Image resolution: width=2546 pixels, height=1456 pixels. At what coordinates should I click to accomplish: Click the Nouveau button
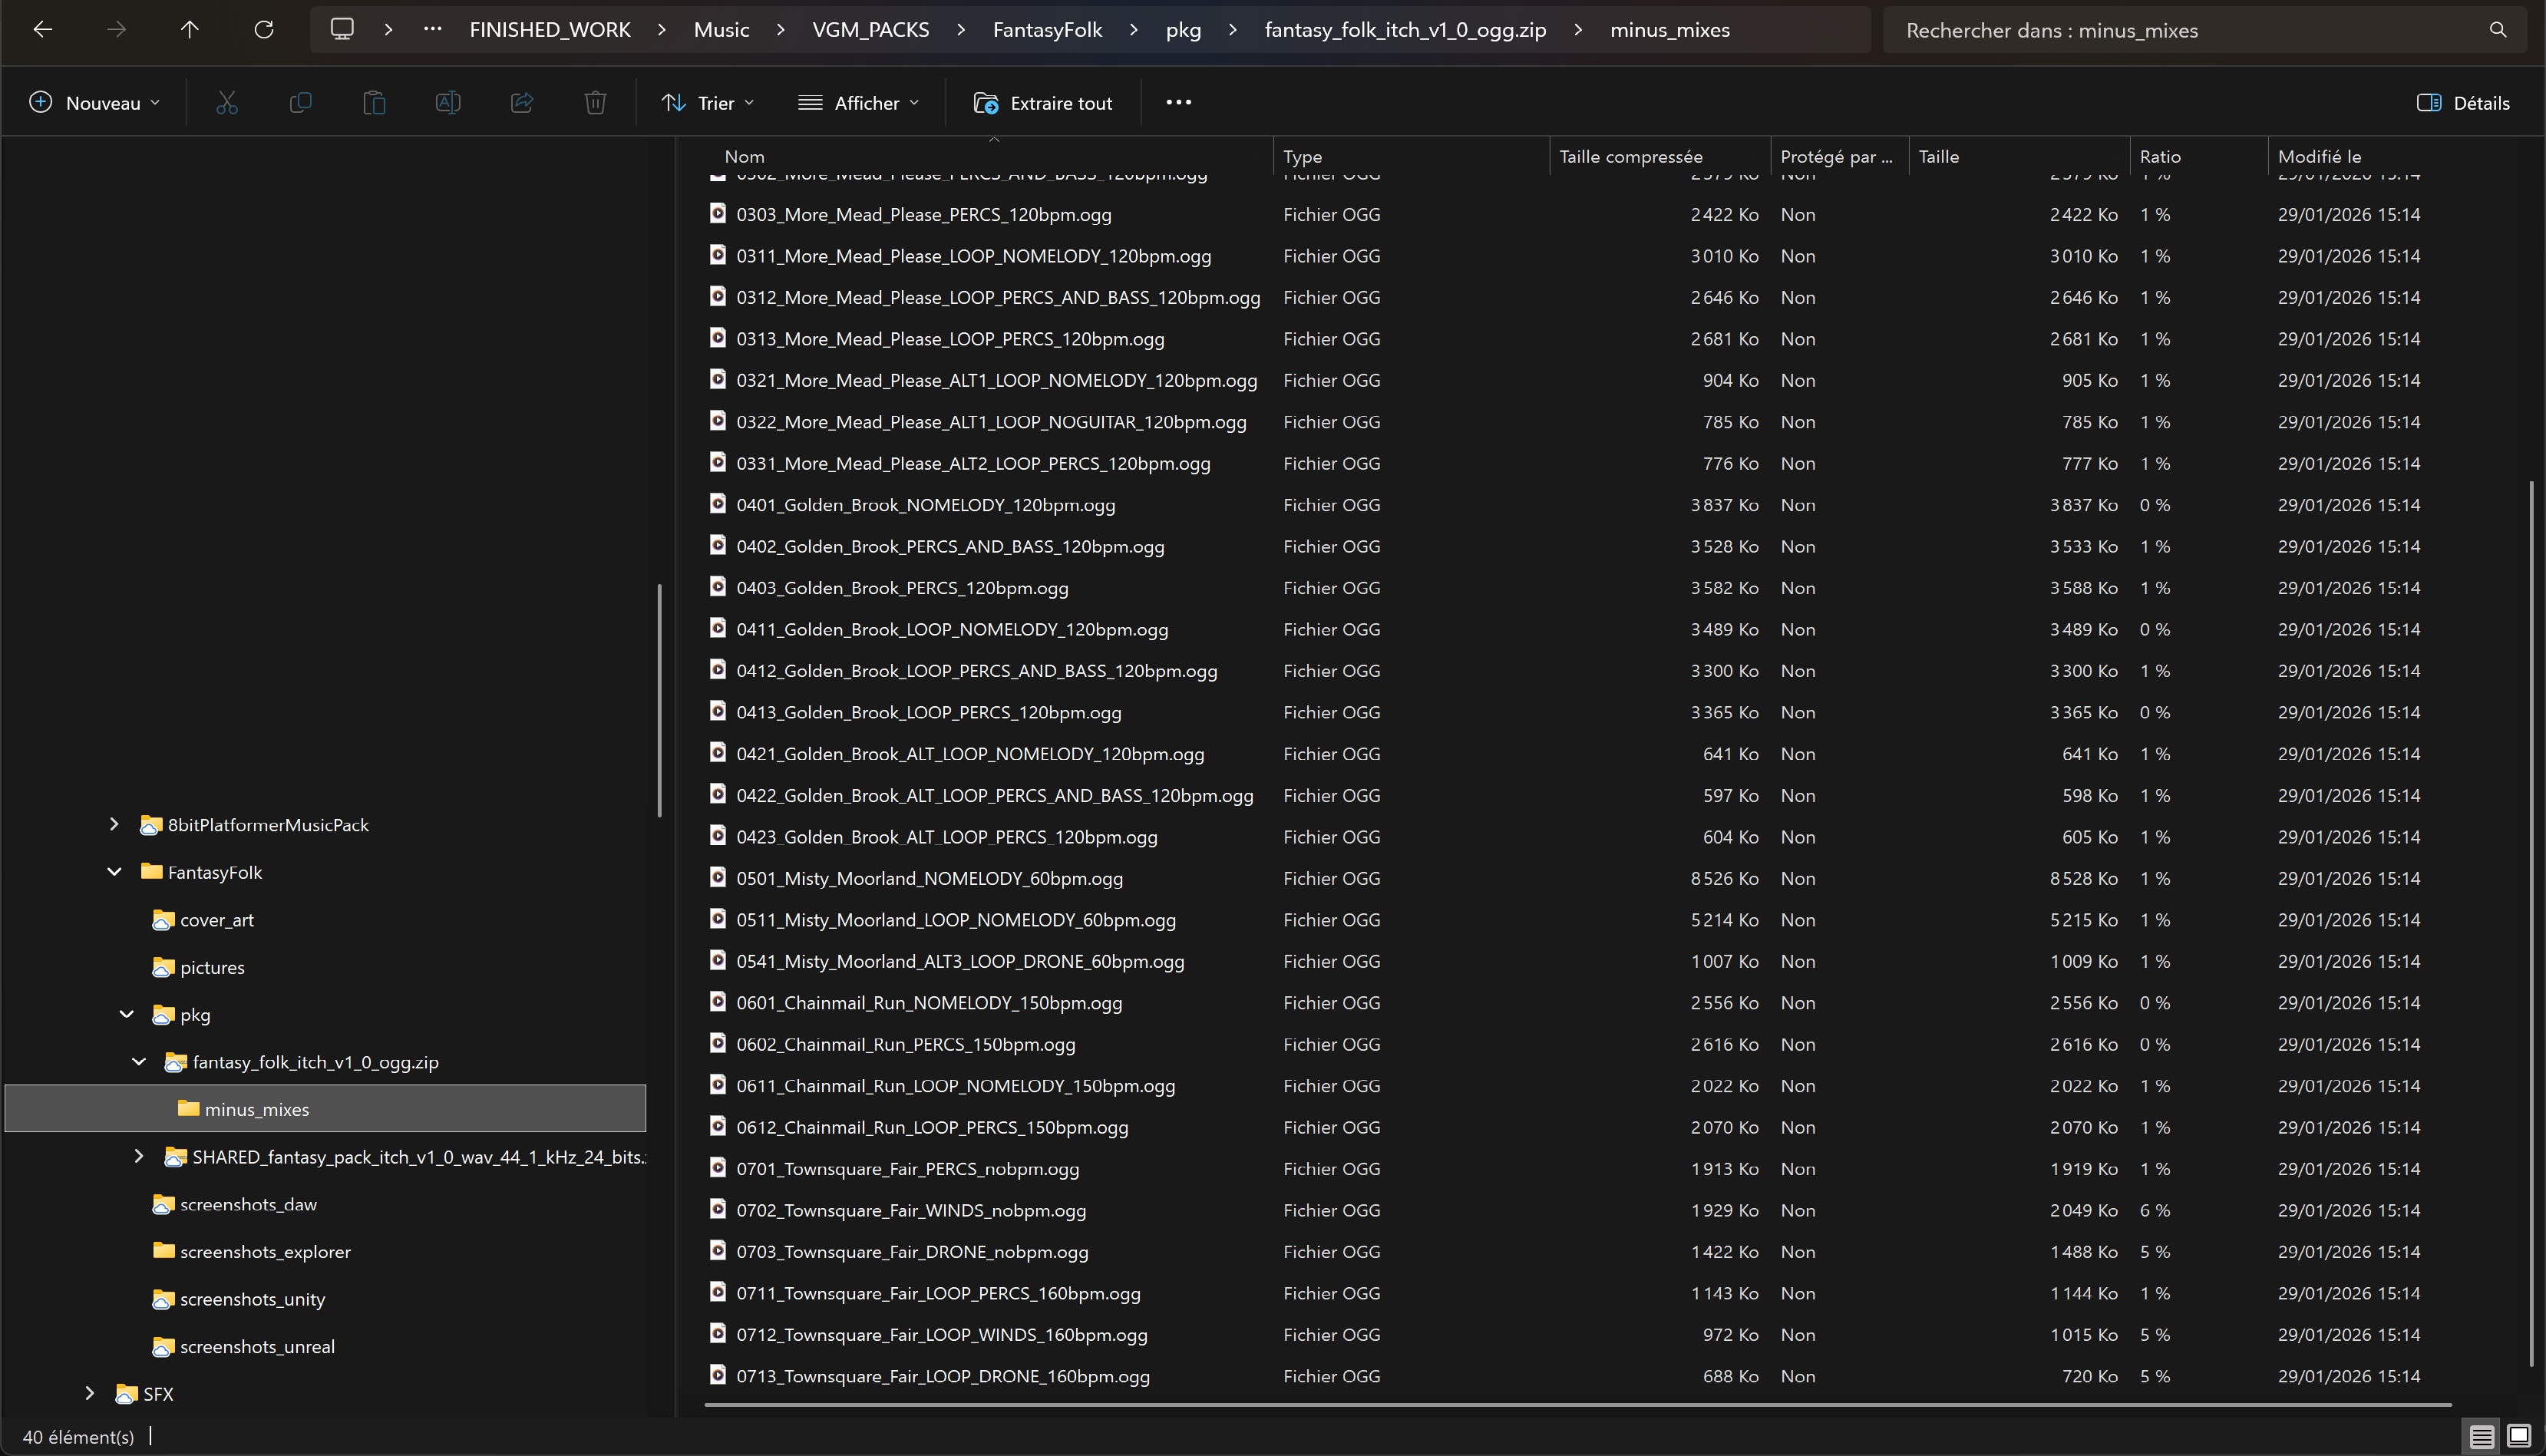pos(95,103)
